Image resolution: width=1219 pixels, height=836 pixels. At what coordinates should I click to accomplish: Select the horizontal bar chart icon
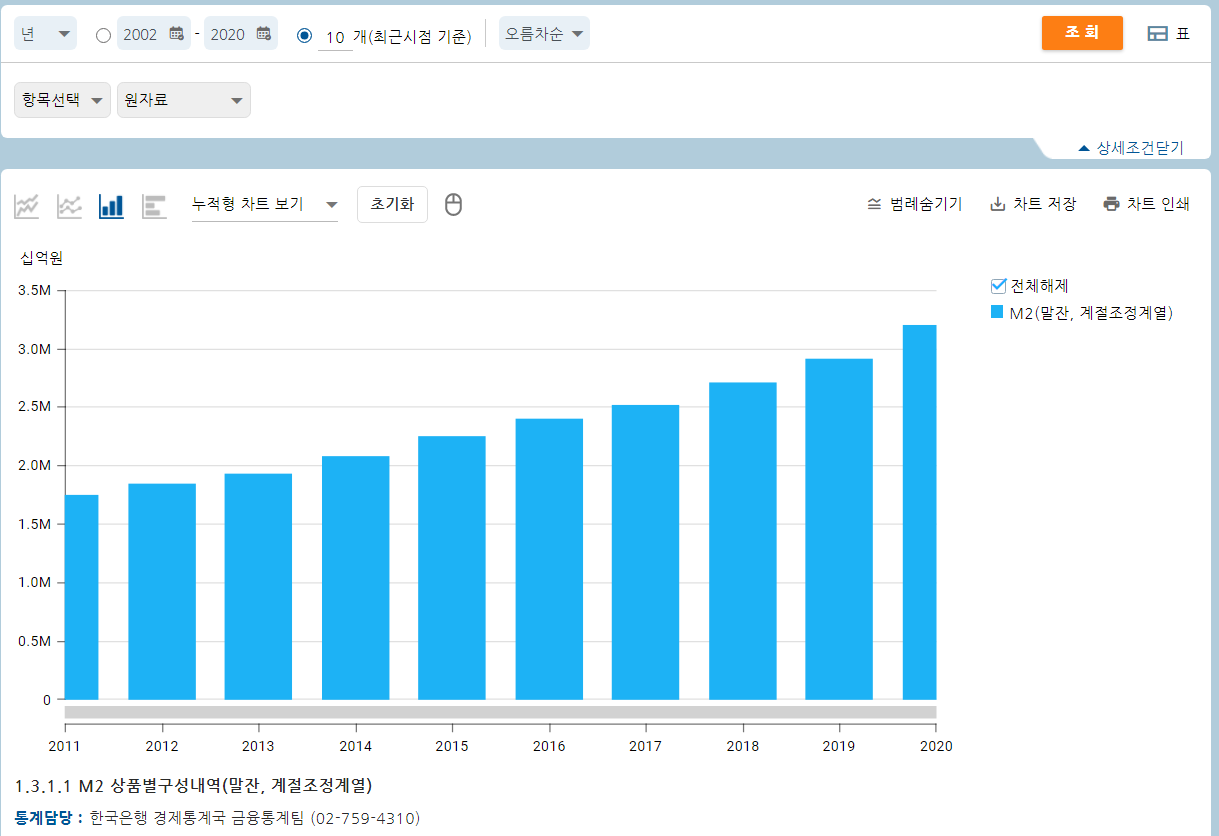click(x=154, y=206)
